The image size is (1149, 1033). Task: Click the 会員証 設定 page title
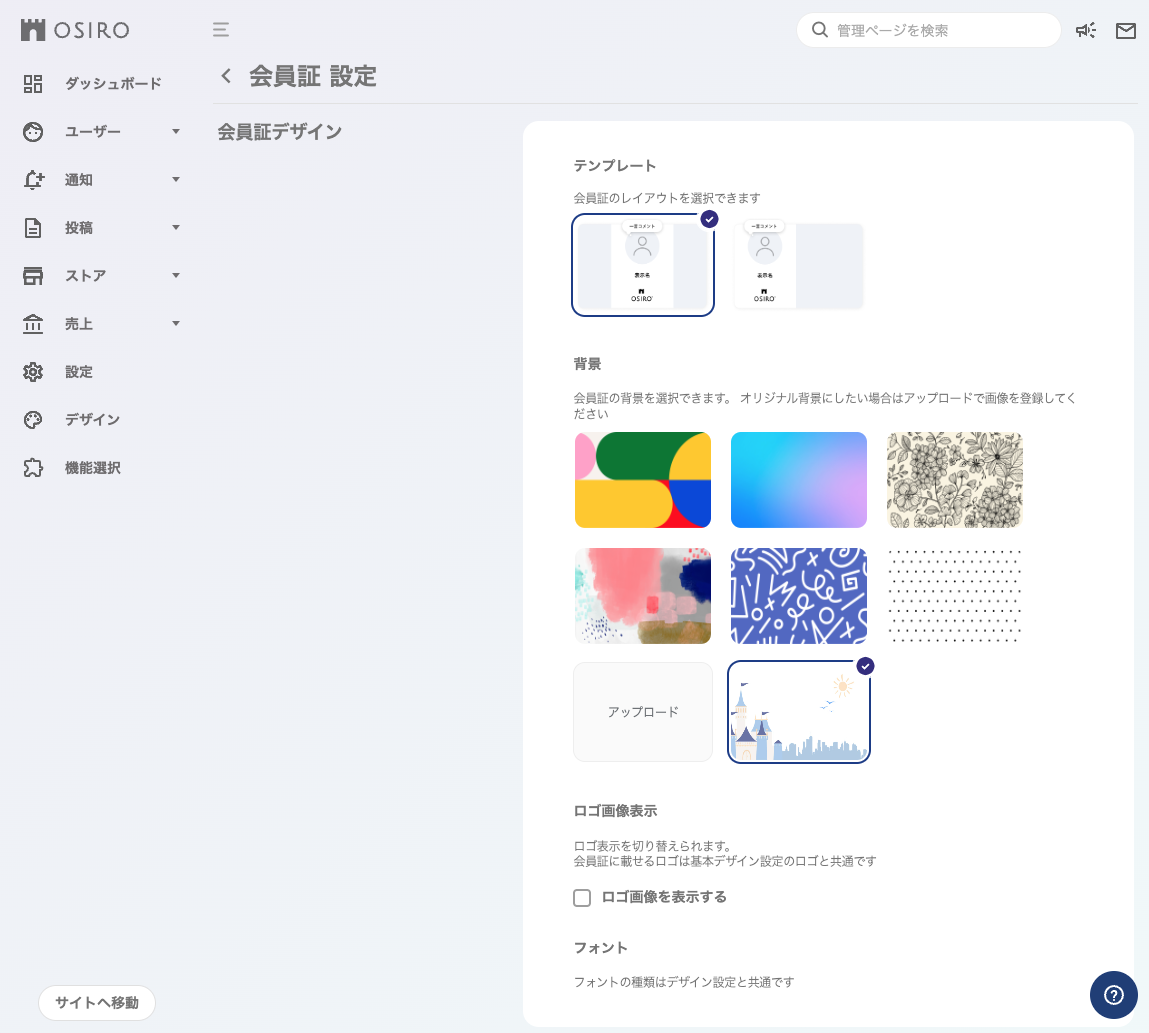[313, 75]
